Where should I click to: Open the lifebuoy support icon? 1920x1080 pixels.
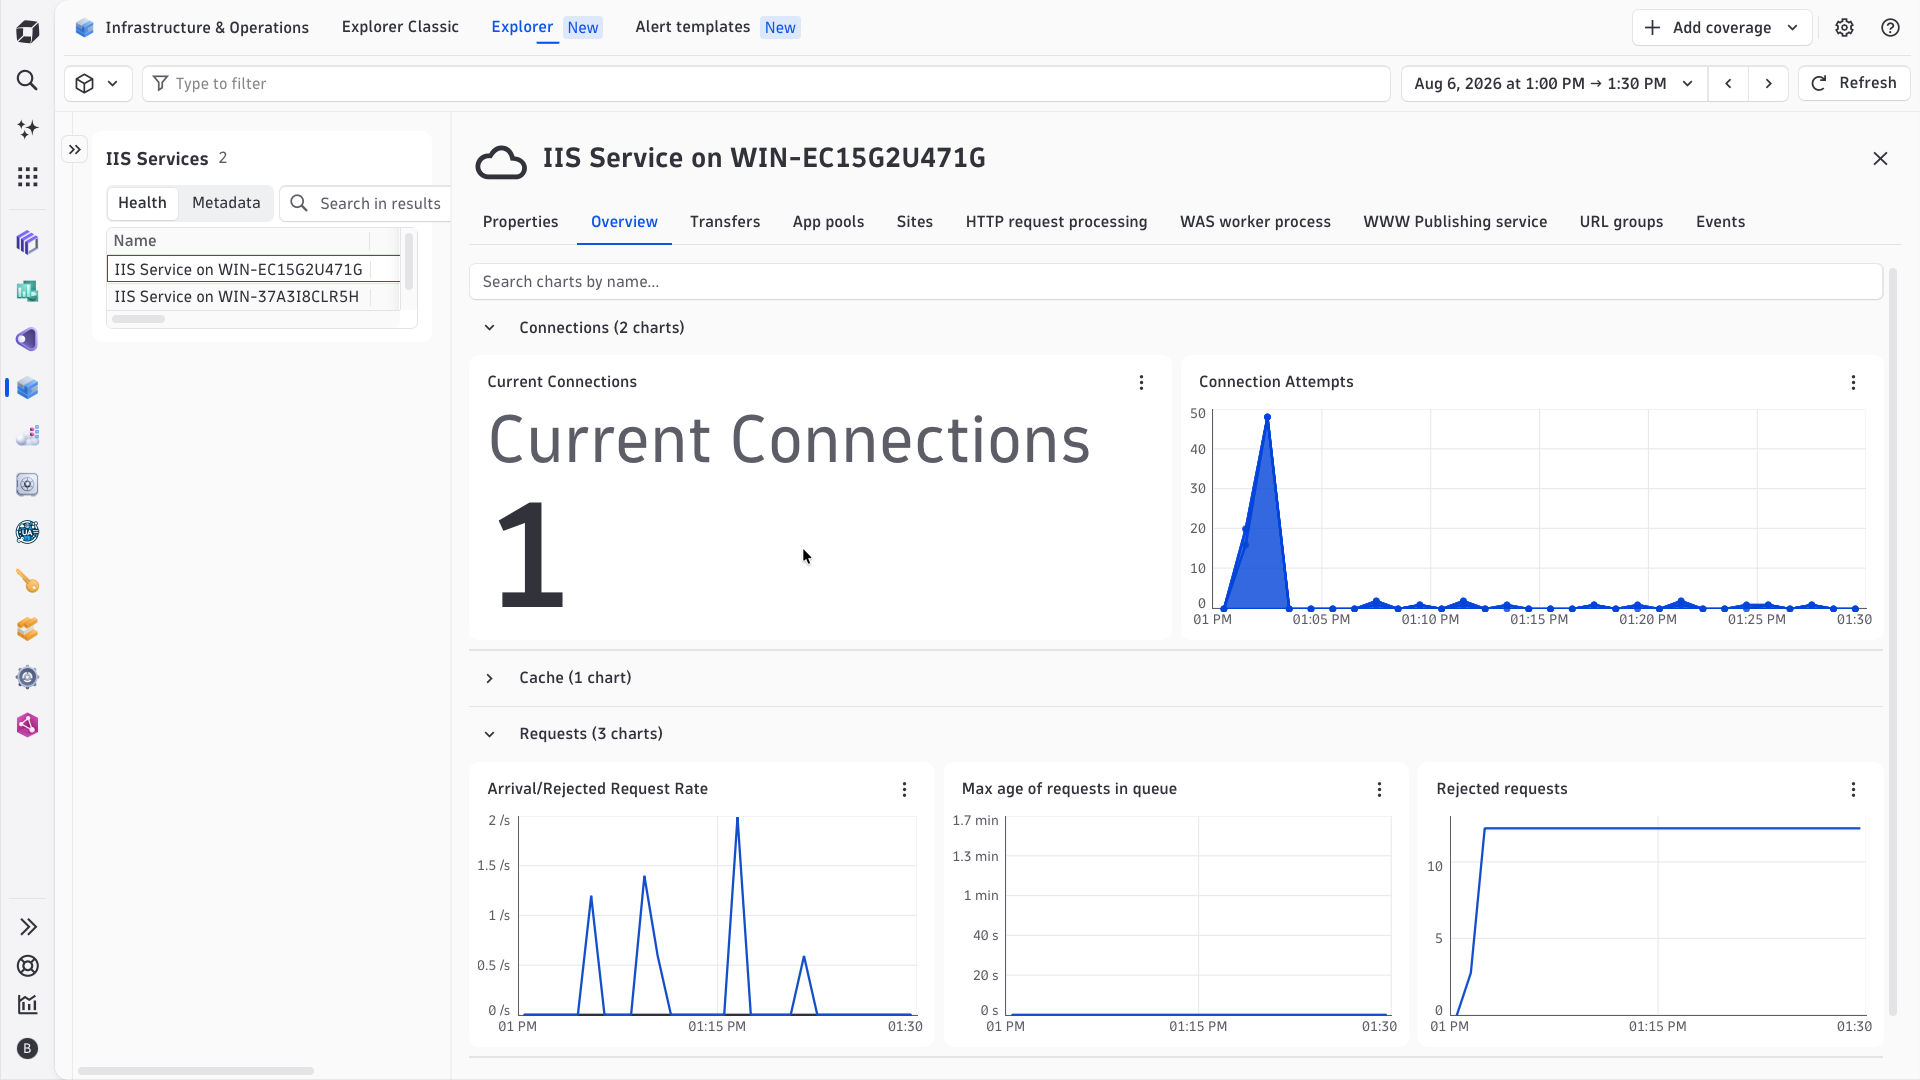(x=28, y=966)
